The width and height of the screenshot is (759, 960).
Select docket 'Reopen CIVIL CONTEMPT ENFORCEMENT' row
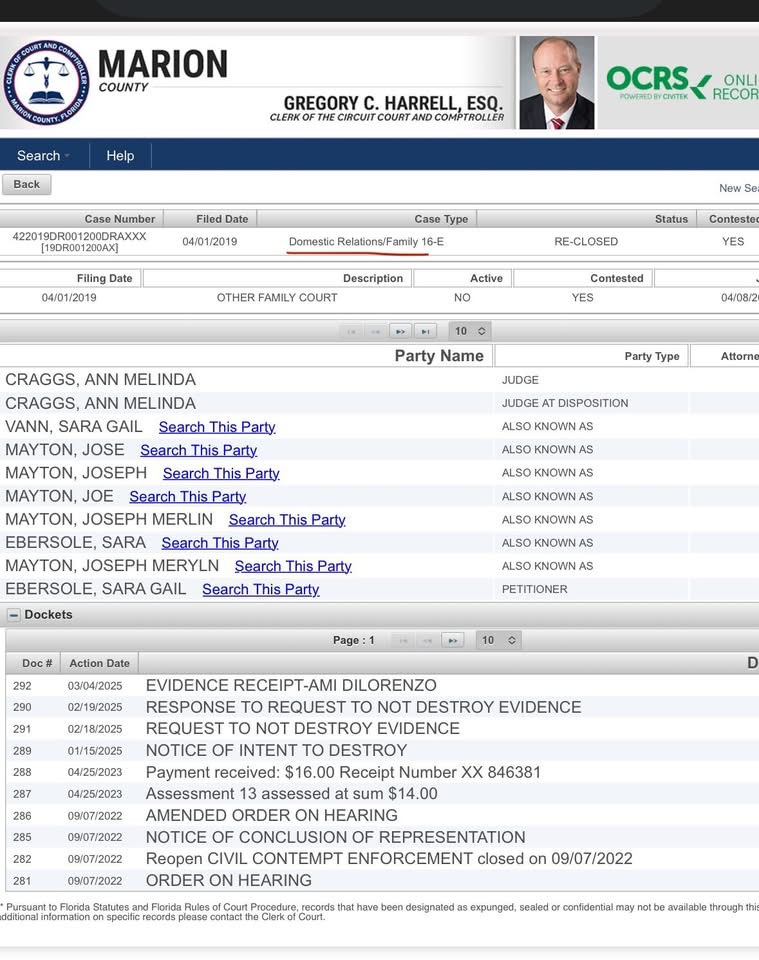point(389,859)
